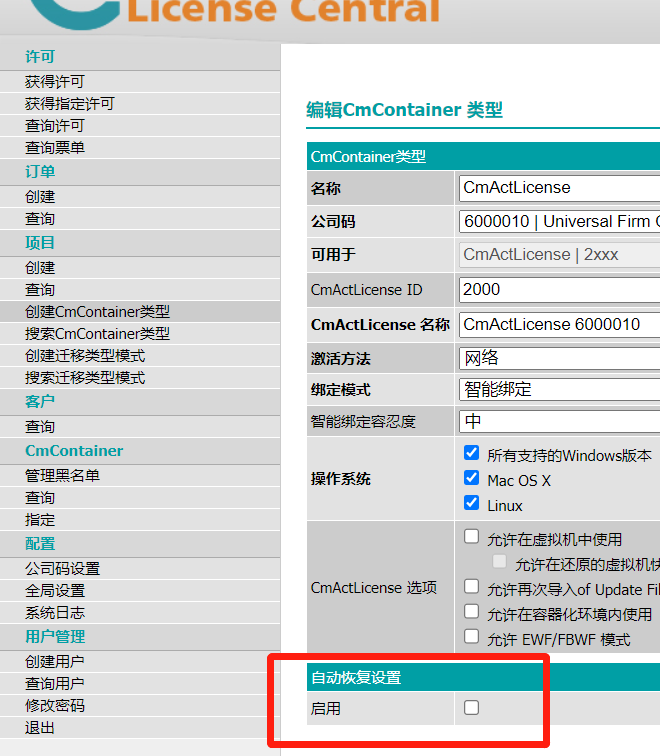View 系统日志 page
660x756 pixels.
[54, 613]
